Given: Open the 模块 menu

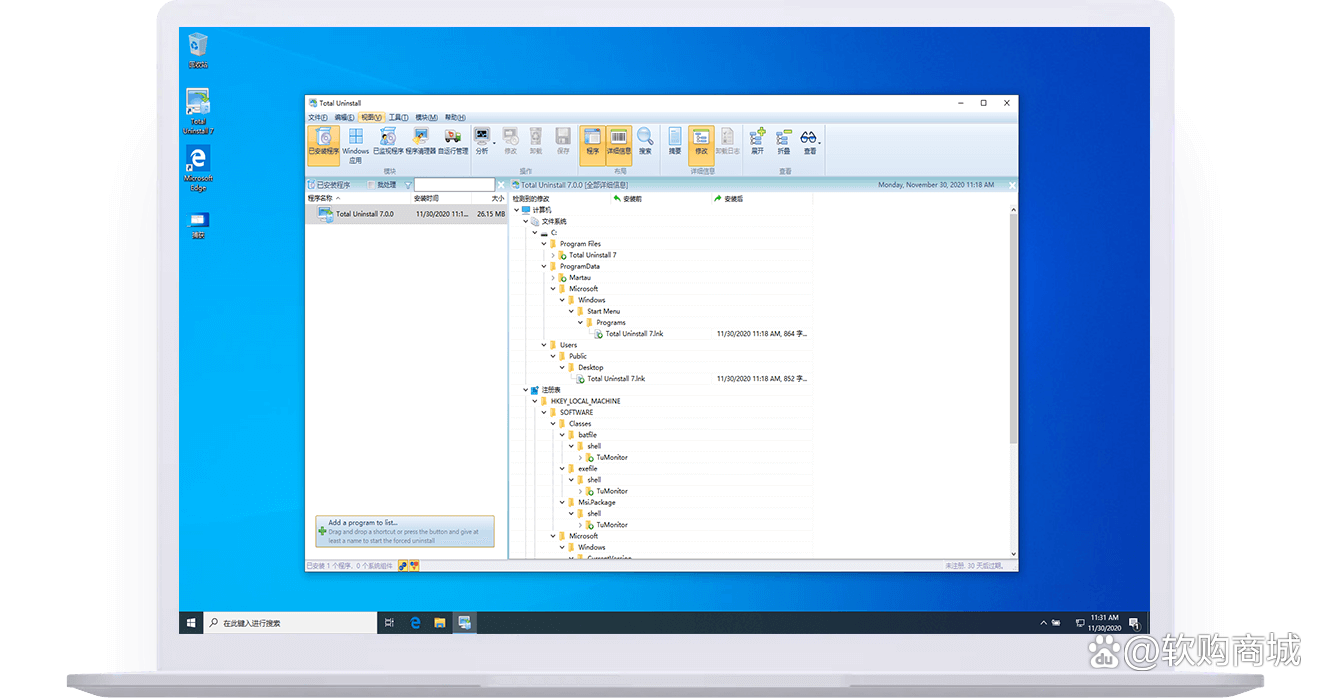Looking at the screenshot, I should (x=426, y=117).
